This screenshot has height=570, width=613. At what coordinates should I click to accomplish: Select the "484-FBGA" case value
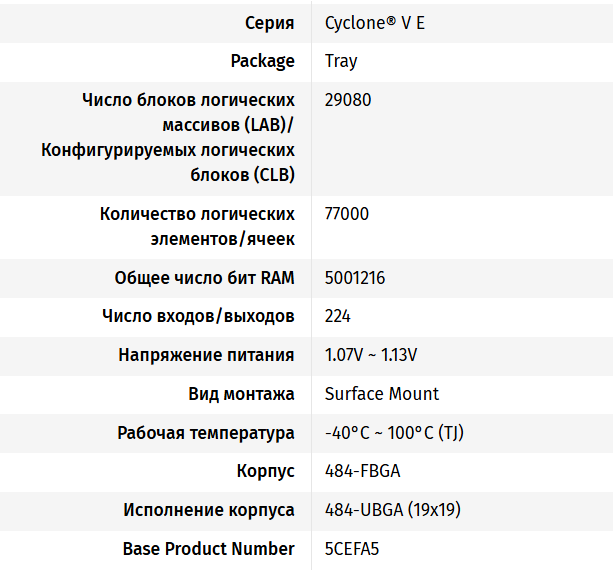pyautogui.click(x=362, y=471)
